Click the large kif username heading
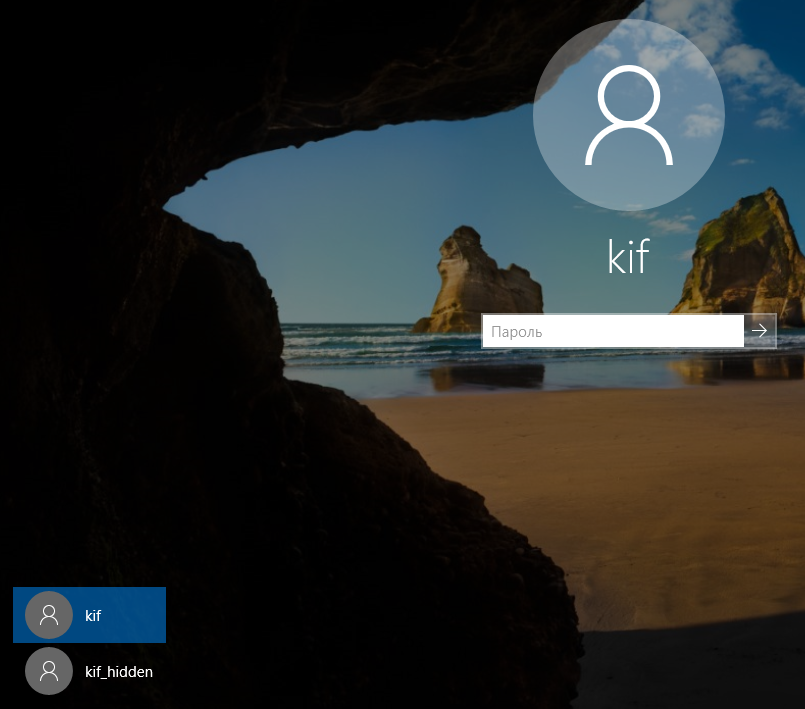Viewport: 805px width, 709px height. pyautogui.click(x=628, y=257)
